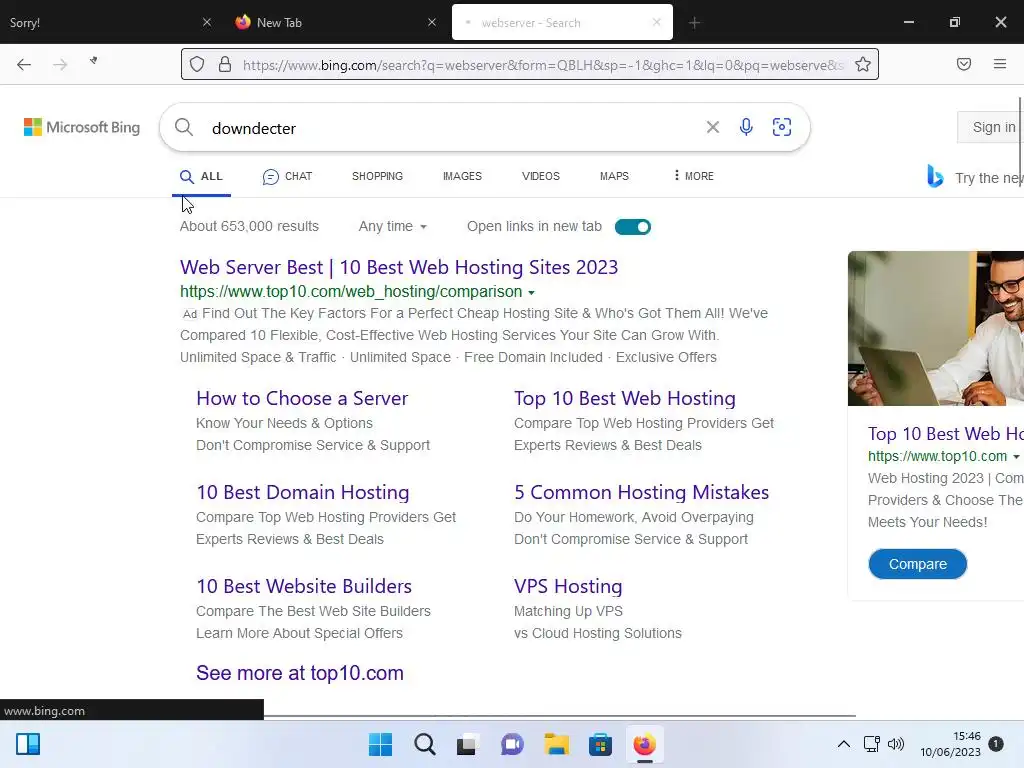Open Microsoft Store from the taskbar
This screenshot has width=1024, height=768.
tap(600, 744)
